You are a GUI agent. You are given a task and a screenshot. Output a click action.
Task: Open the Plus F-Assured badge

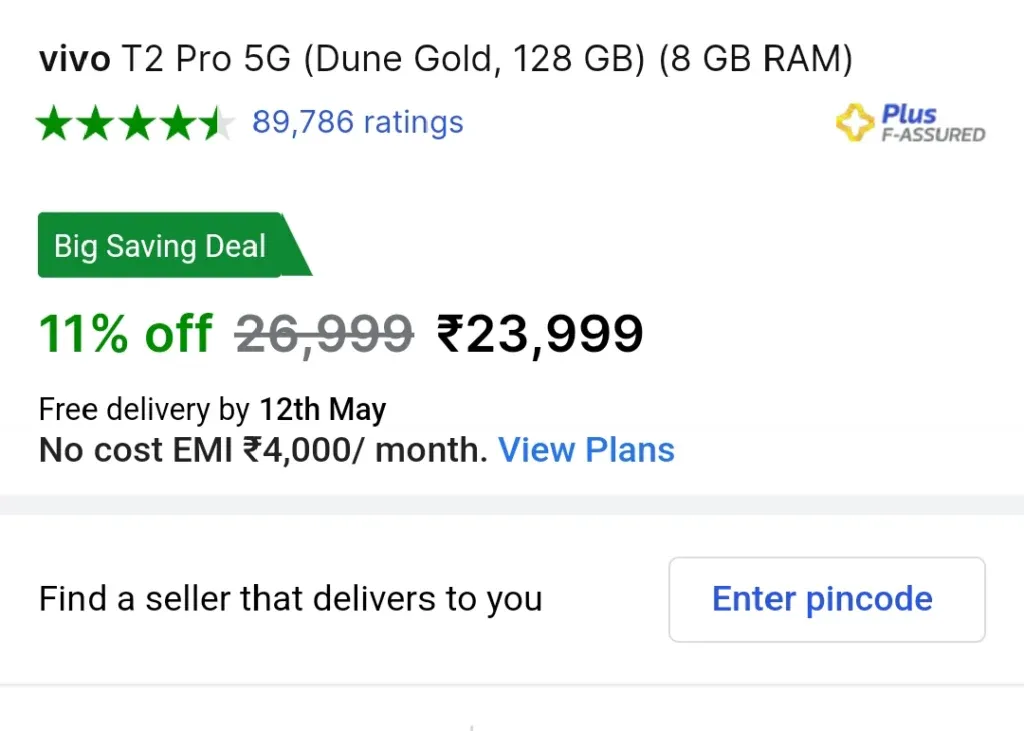click(x=910, y=123)
